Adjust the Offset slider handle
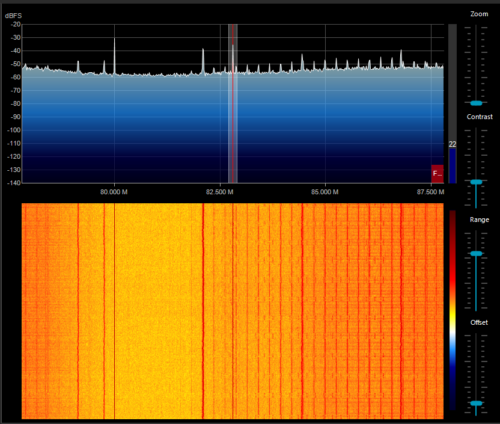The height and width of the screenshot is (424, 500). click(x=476, y=403)
